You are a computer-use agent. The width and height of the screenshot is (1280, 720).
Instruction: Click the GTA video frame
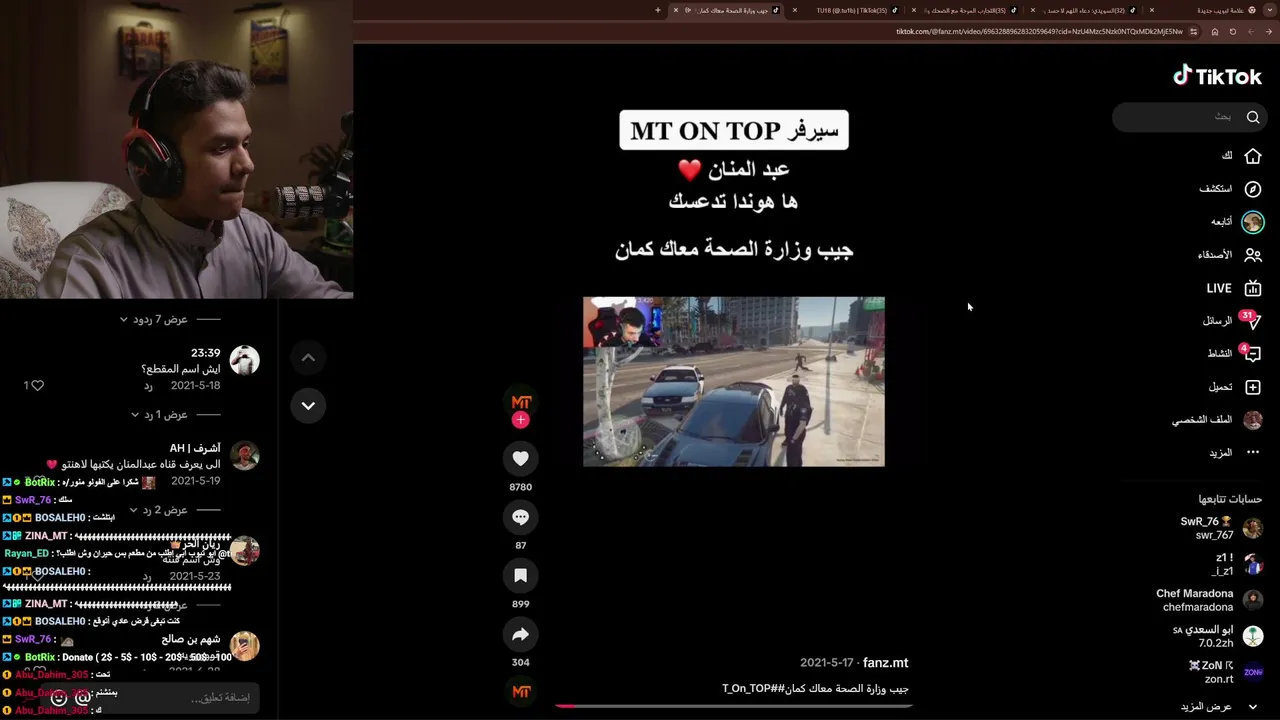coord(734,381)
